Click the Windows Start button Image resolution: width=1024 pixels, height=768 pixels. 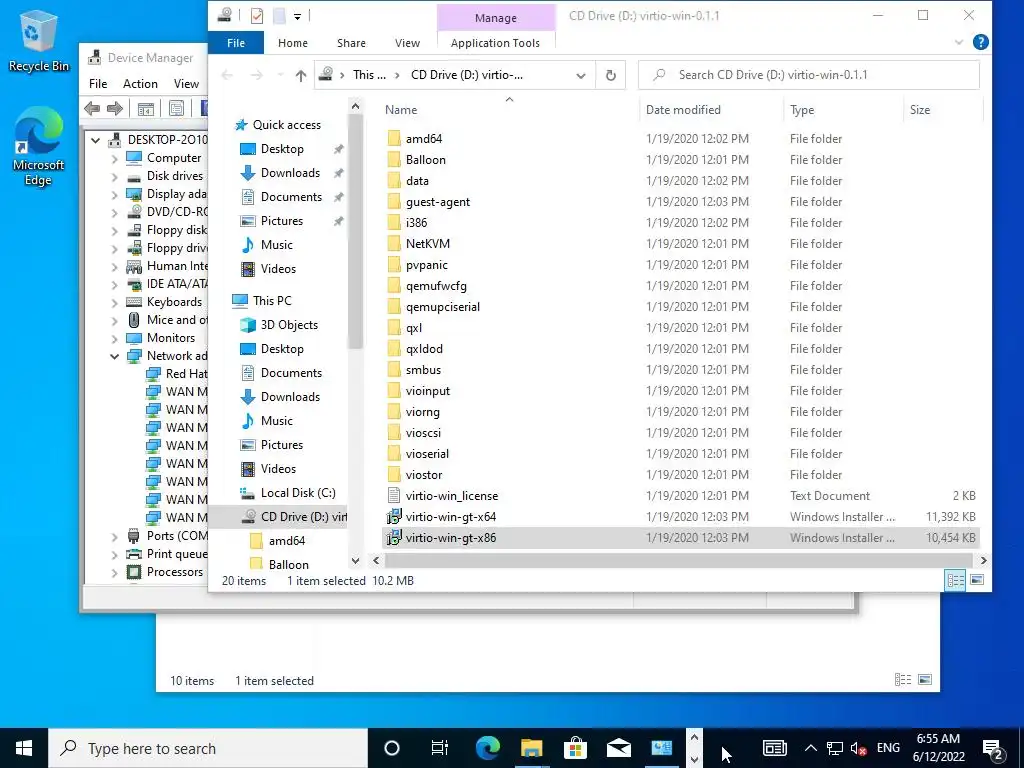(x=24, y=748)
